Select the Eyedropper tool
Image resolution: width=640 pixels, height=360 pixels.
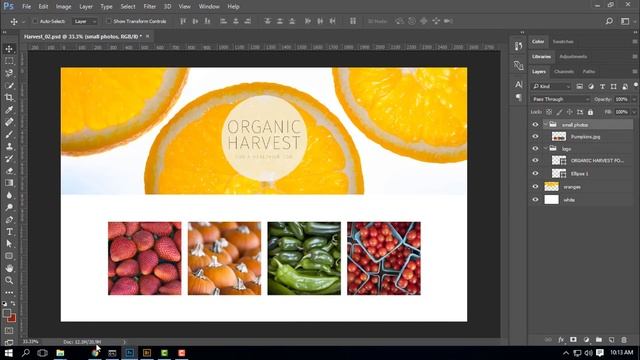(9, 110)
